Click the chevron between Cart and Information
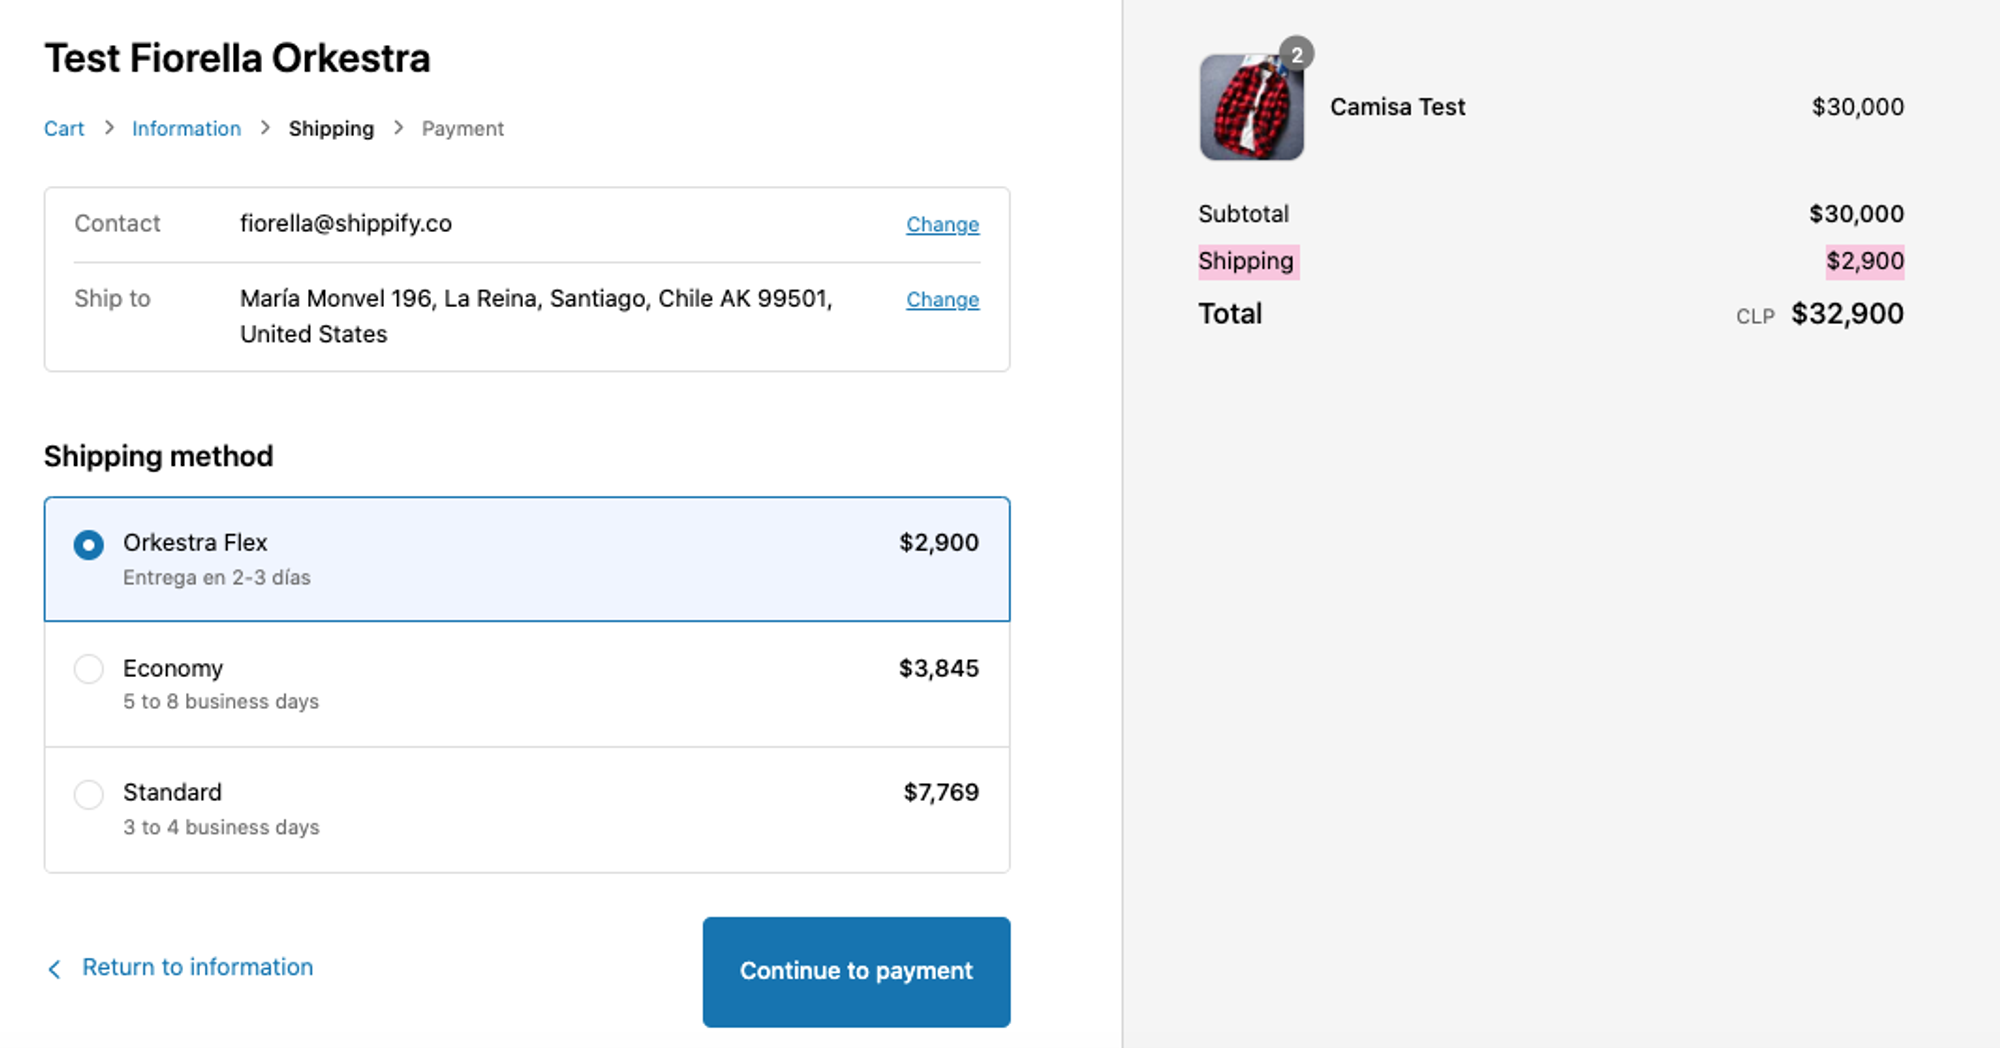The width and height of the screenshot is (2000, 1048). [109, 128]
